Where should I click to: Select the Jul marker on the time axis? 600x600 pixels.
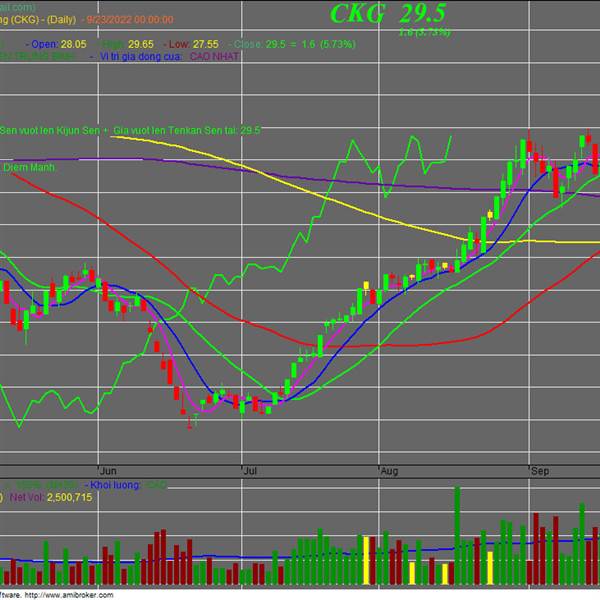click(x=250, y=471)
